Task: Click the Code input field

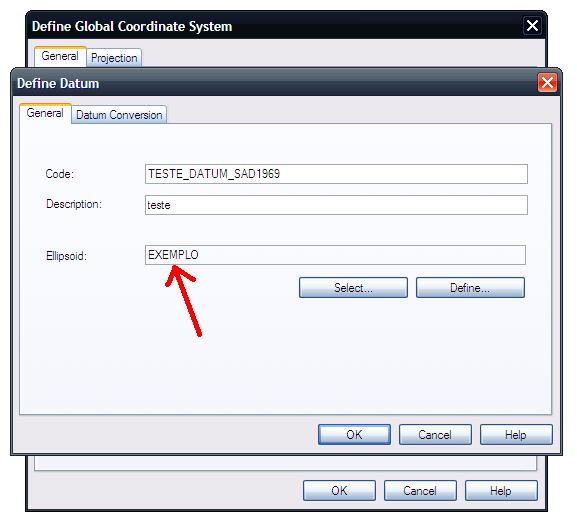Action: click(x=336, y=174)
